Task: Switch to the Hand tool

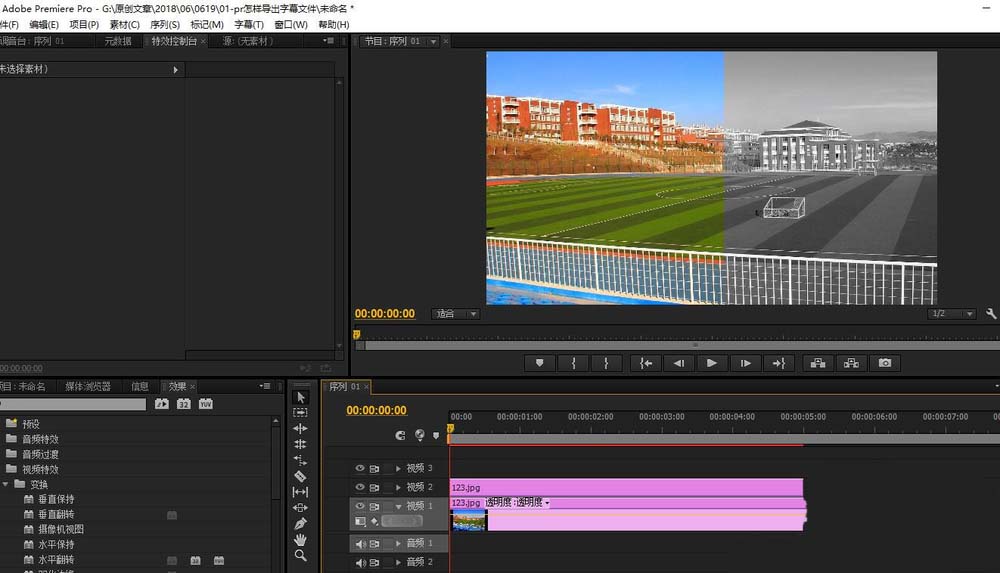Action: tap(300, 540)
